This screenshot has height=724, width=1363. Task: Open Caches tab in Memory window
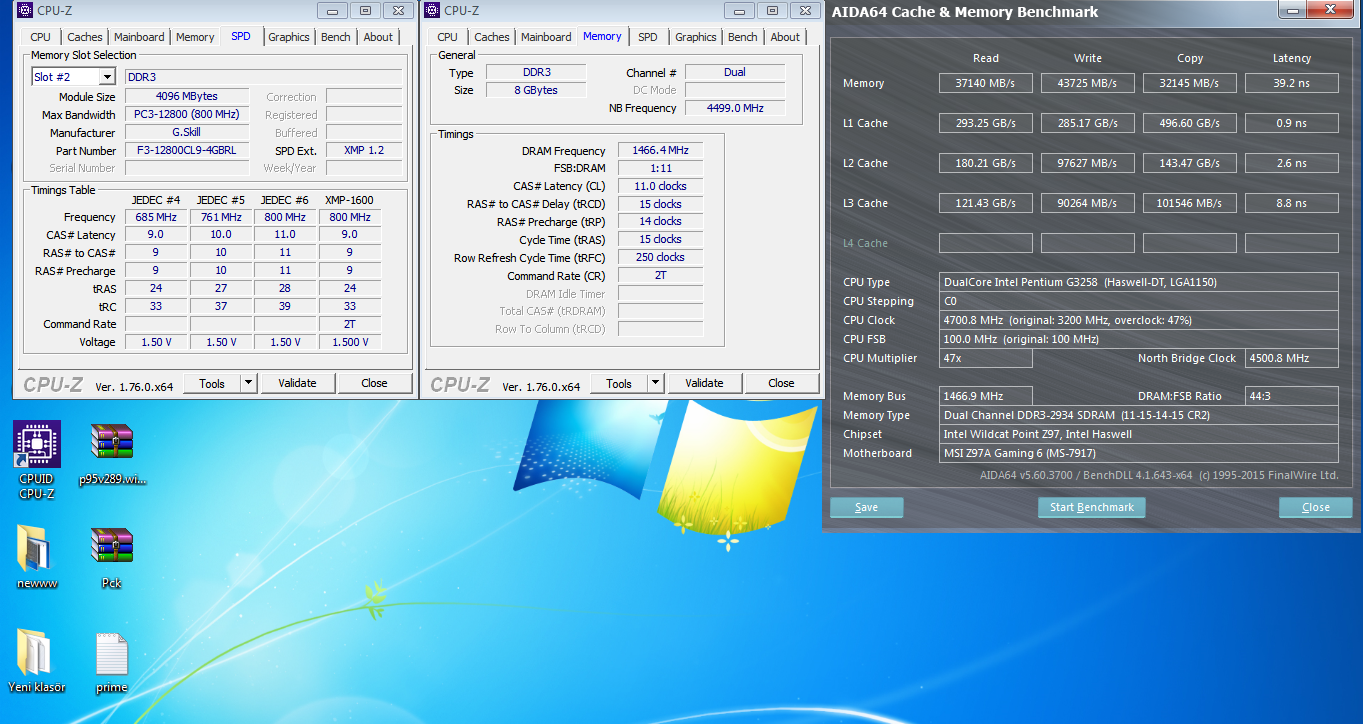coord(492,37)
